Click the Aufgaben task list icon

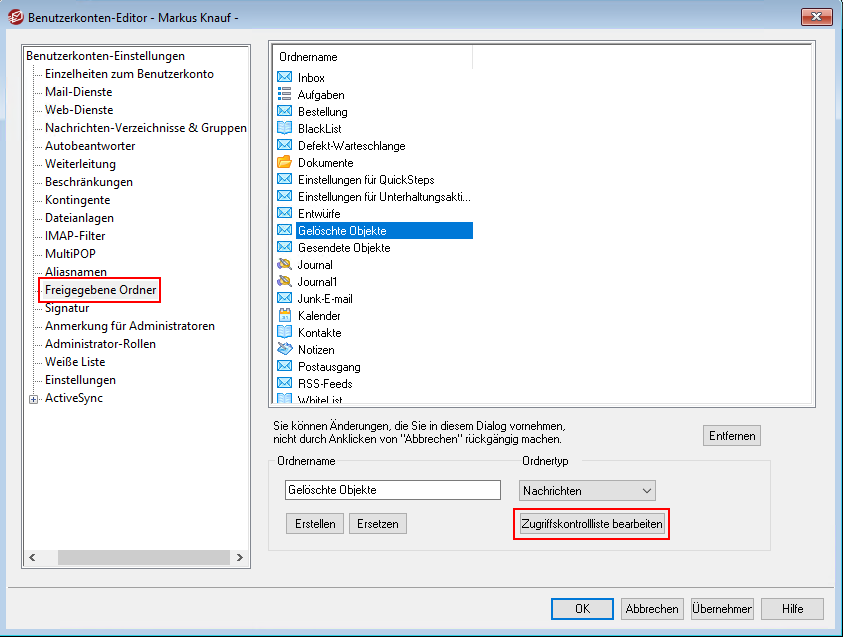click(284, 95)
